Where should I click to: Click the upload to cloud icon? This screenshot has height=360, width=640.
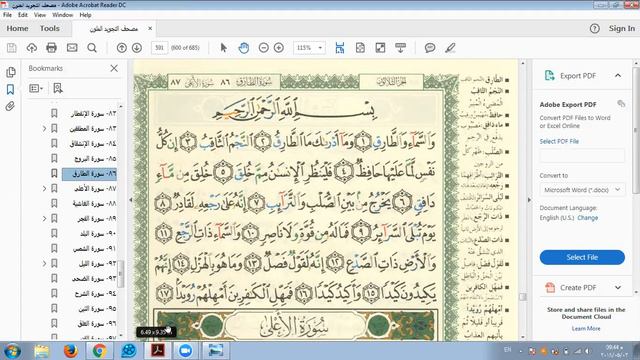(x=31, y=48)
